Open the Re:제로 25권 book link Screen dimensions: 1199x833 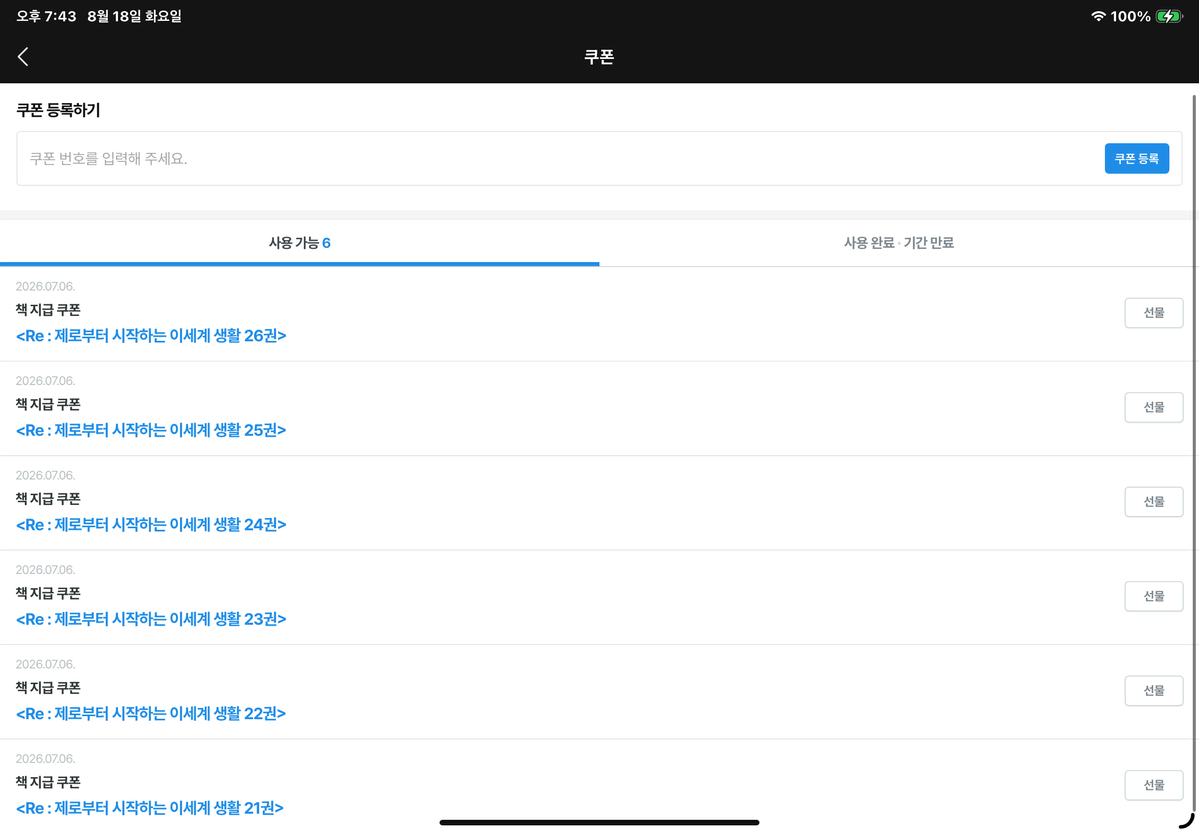point(151,430)
